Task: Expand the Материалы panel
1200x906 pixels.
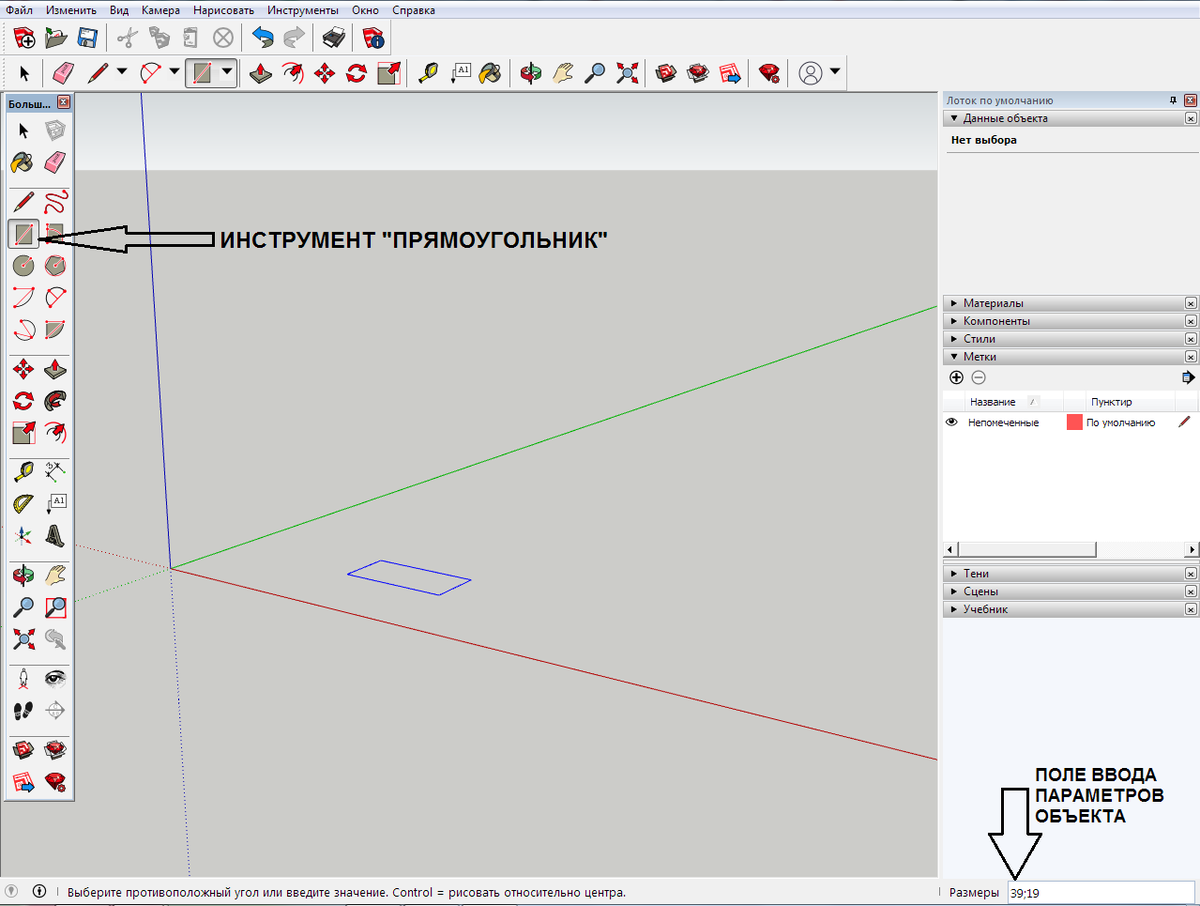Action: coord(954,303)
